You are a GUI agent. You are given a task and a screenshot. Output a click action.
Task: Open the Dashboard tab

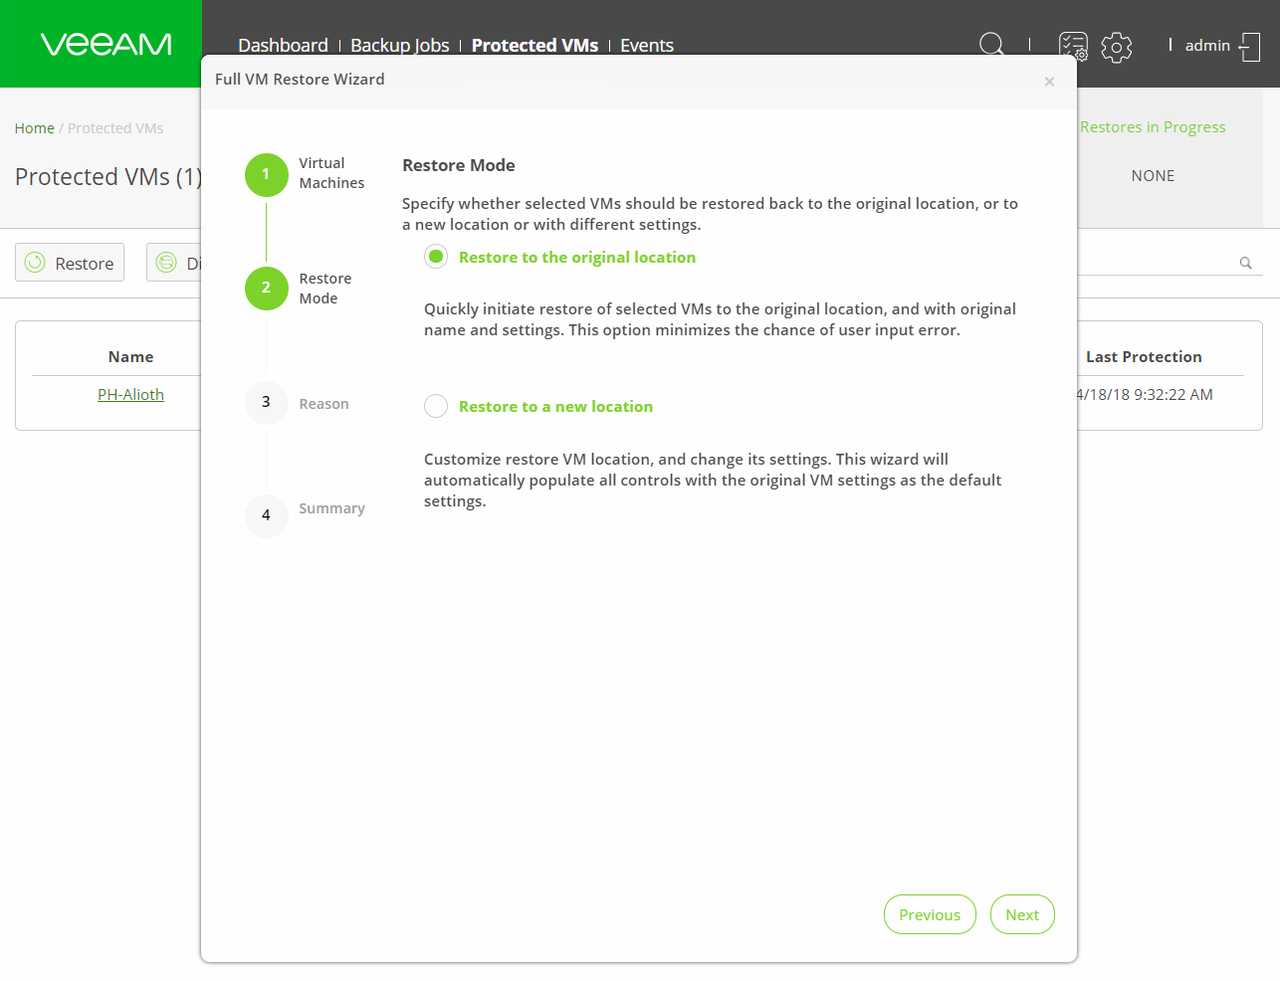(283, 45)
